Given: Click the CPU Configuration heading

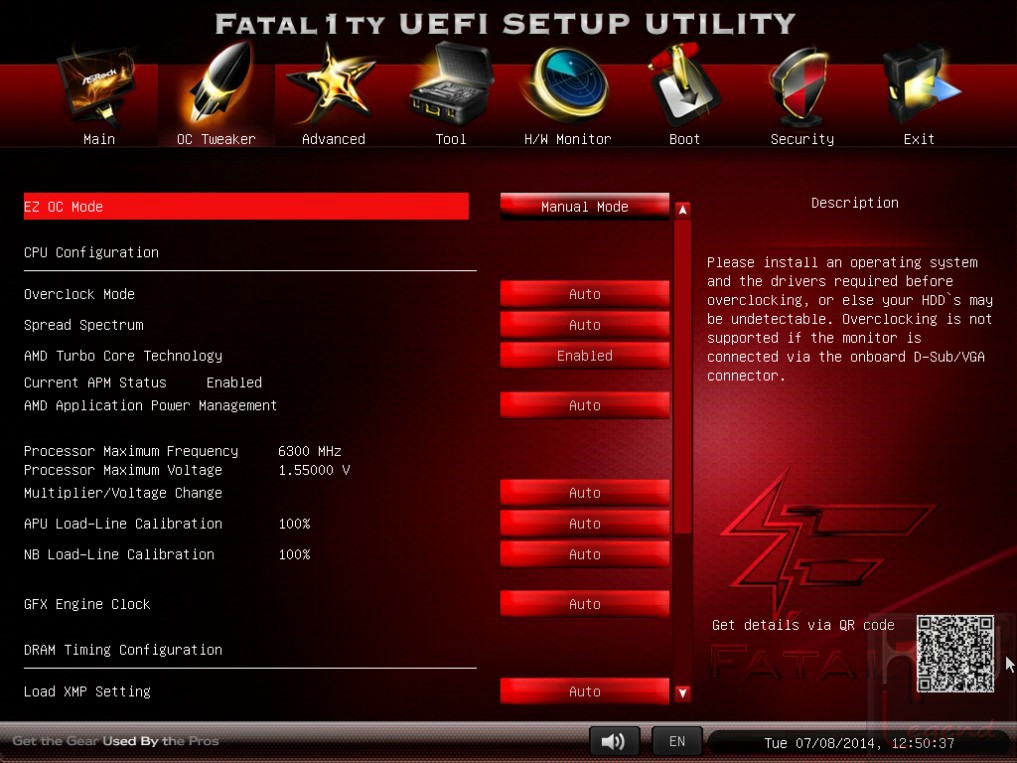Looking at the screenshot, I should click(x=91, y=252).
